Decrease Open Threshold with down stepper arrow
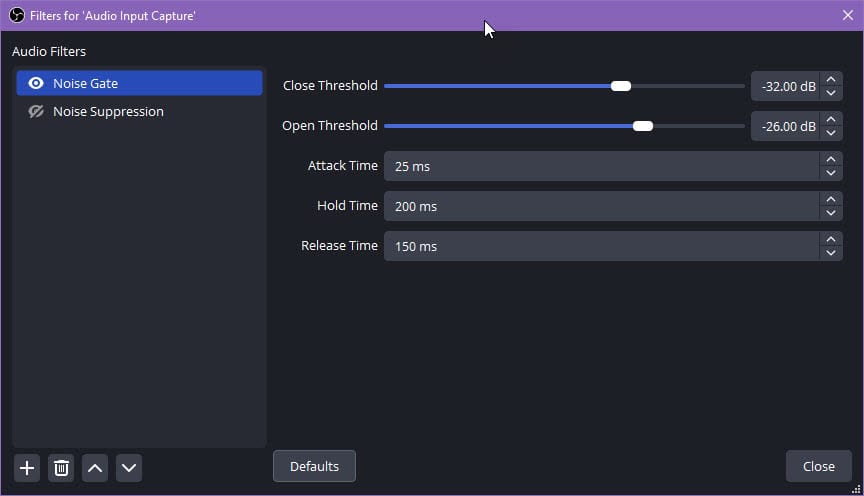This screenshot has width=864, height=496. [x=831, y=133]
